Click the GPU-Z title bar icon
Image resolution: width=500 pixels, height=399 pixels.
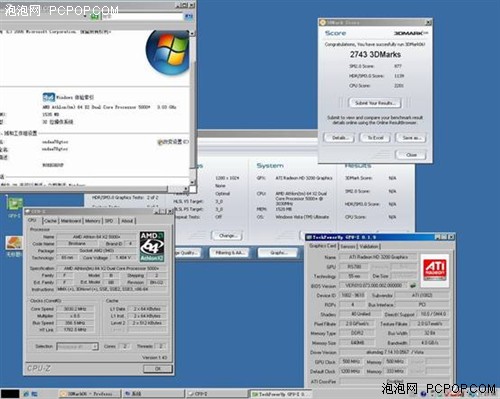coord(309,237)
